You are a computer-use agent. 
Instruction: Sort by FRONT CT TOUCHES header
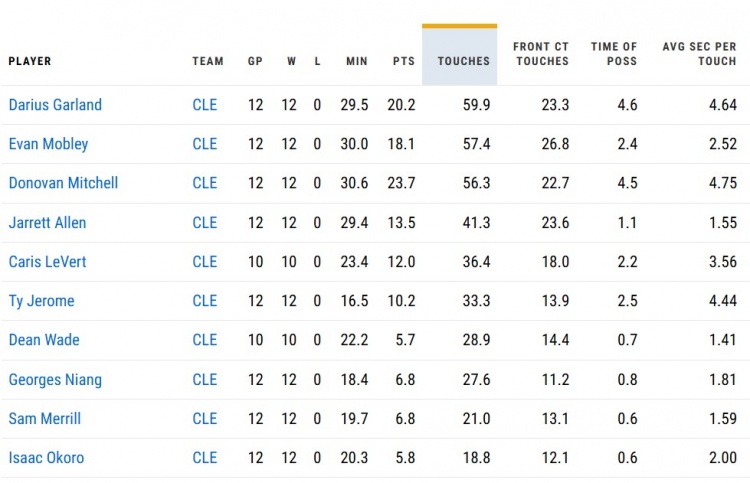(x=541, y=54)
